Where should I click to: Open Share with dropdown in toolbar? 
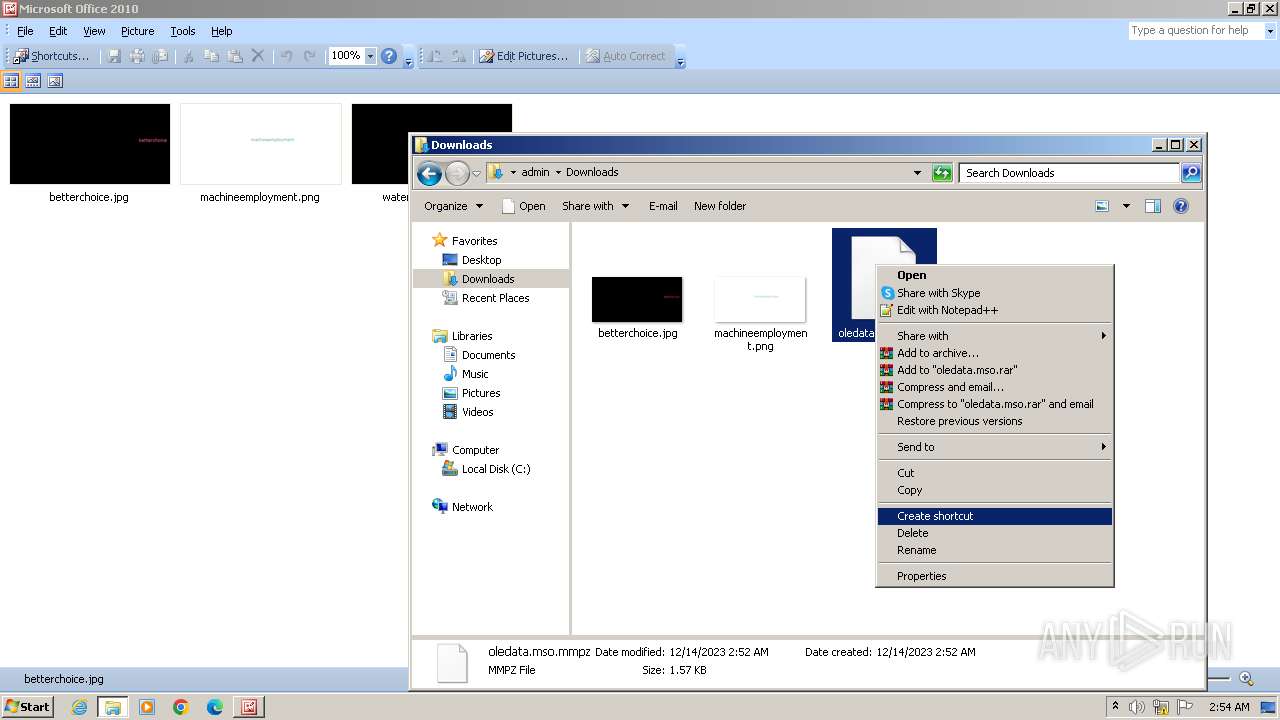coord(595,206)
